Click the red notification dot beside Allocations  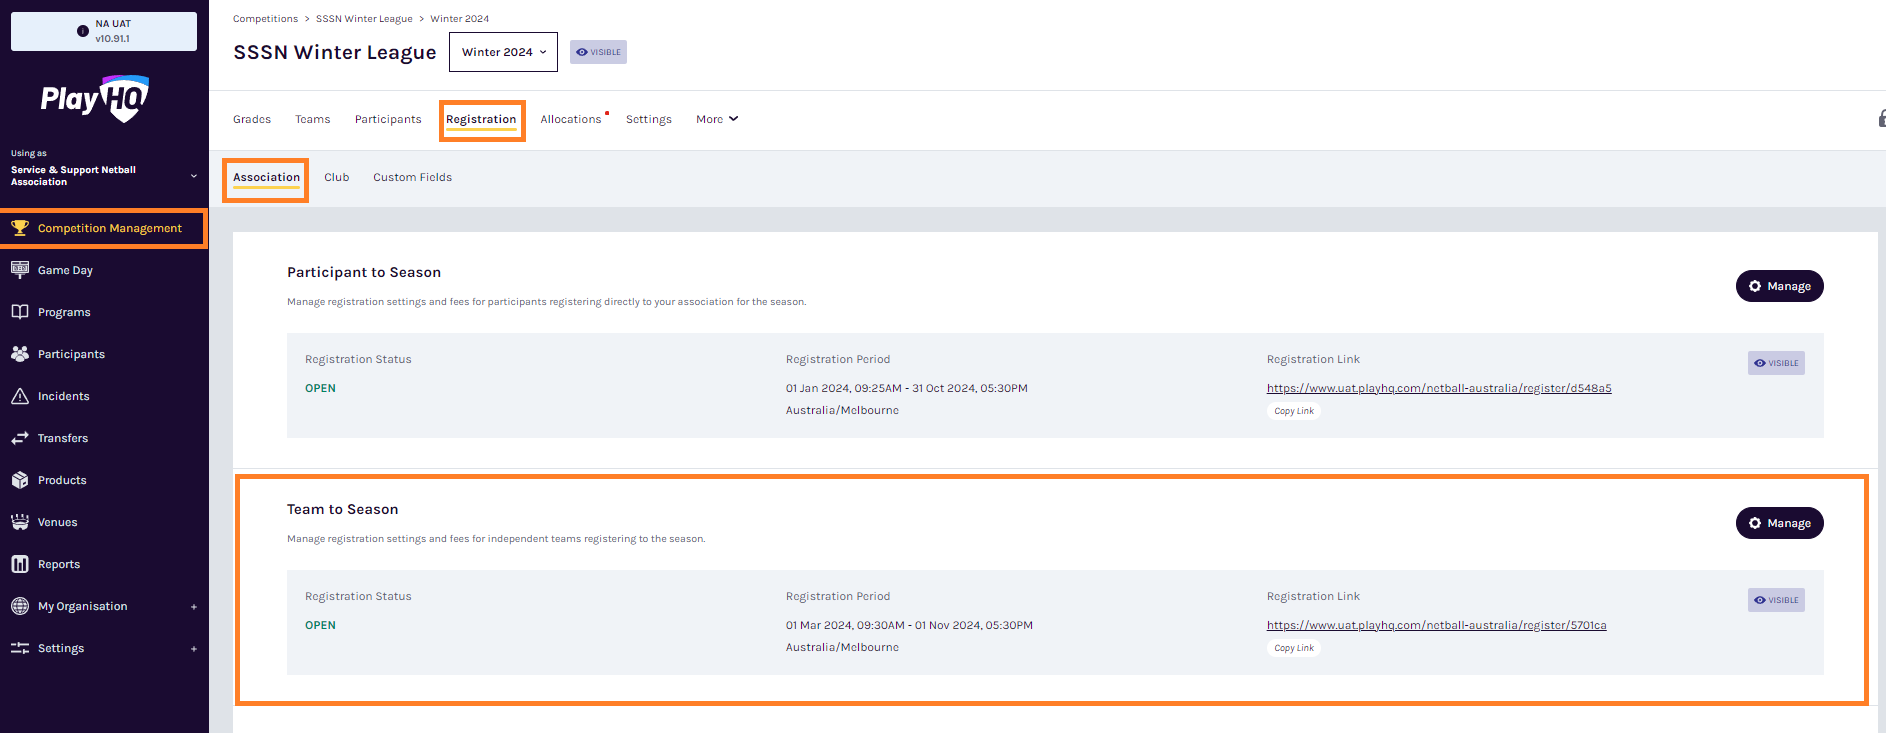click(607, 113)
